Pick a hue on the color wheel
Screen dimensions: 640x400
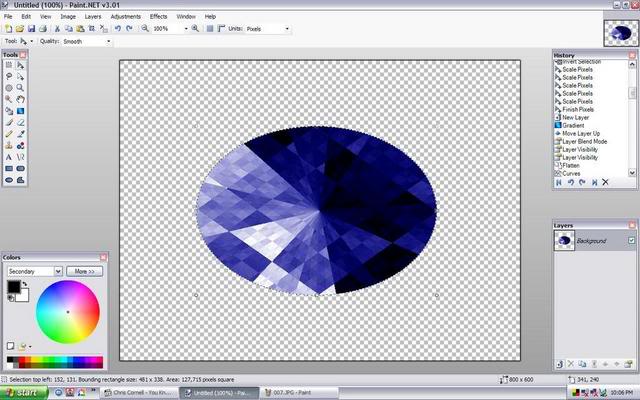68,312
